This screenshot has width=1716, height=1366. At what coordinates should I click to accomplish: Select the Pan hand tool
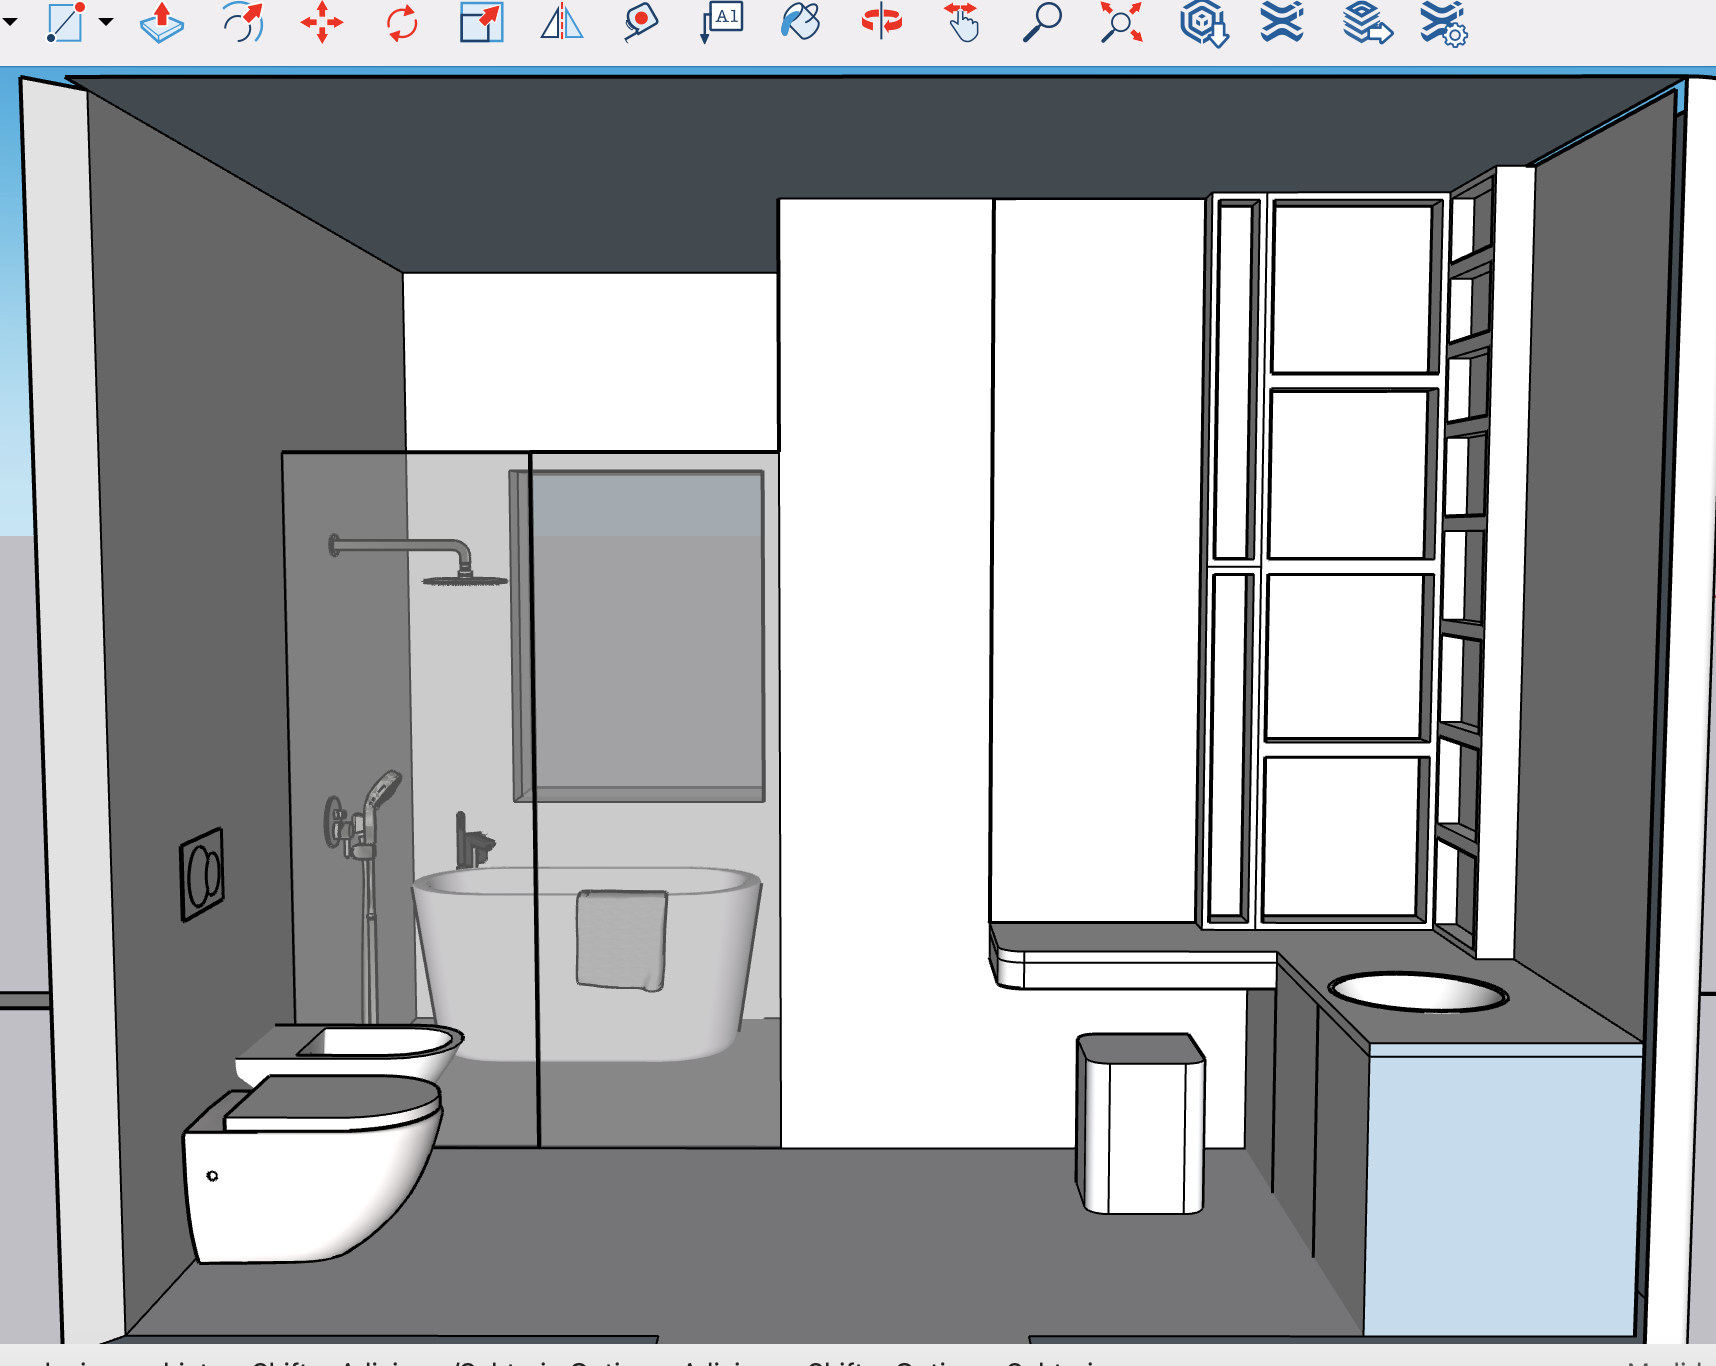pyautogui.click(x=962, y=22)
